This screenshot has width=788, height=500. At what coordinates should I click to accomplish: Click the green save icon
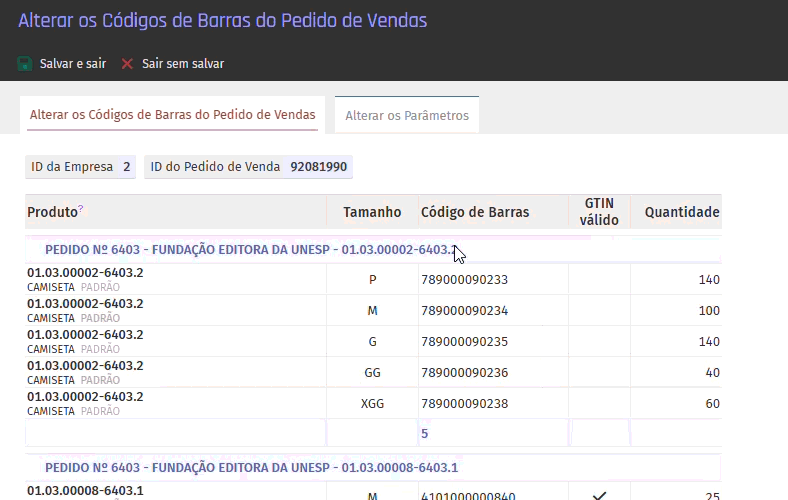[x=25, y=64]
